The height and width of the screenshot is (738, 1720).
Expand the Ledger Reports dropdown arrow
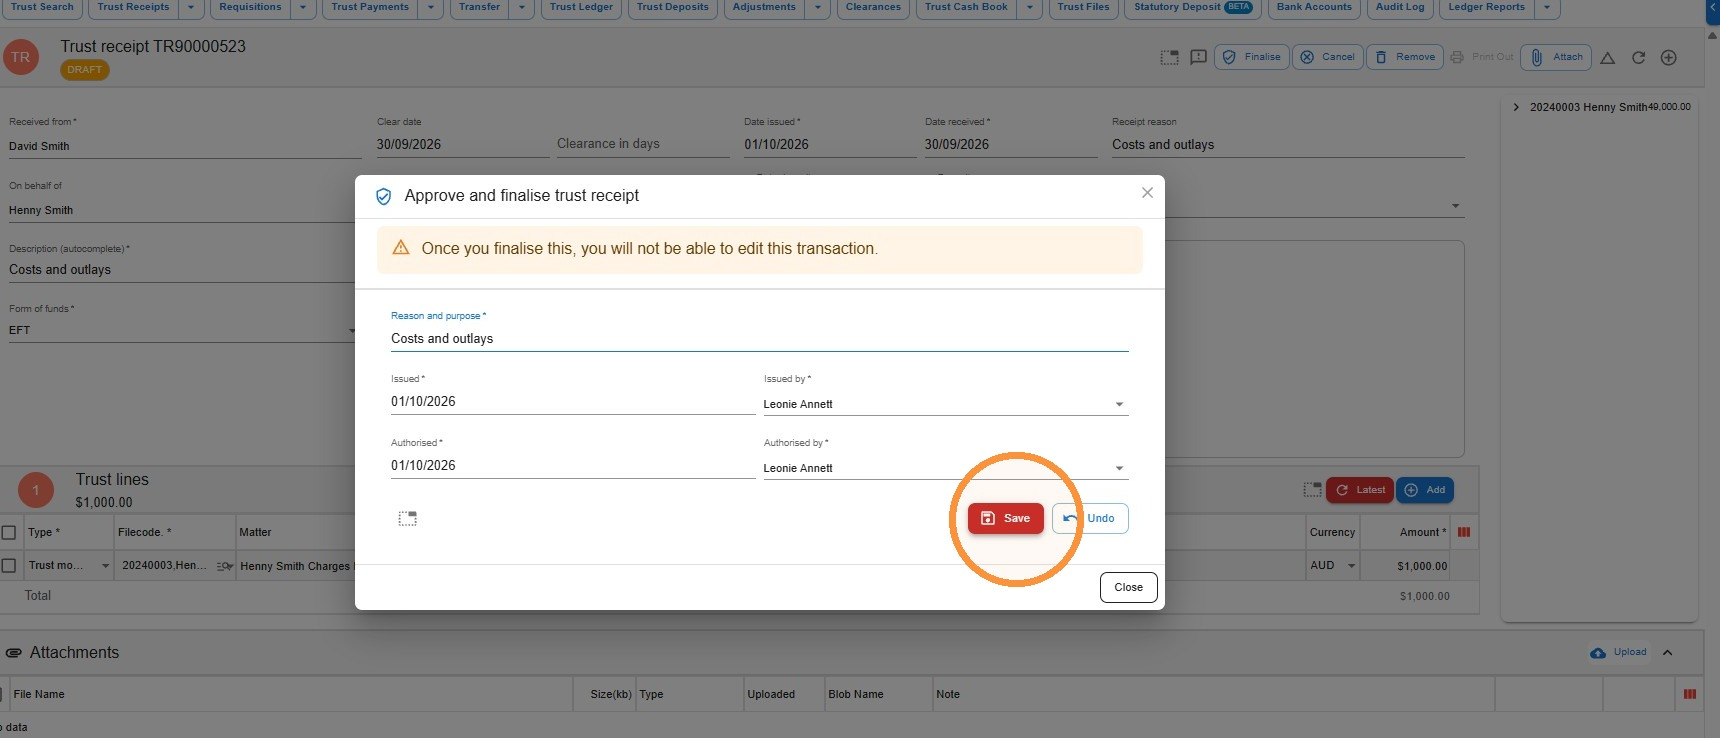pos(1546,7)
